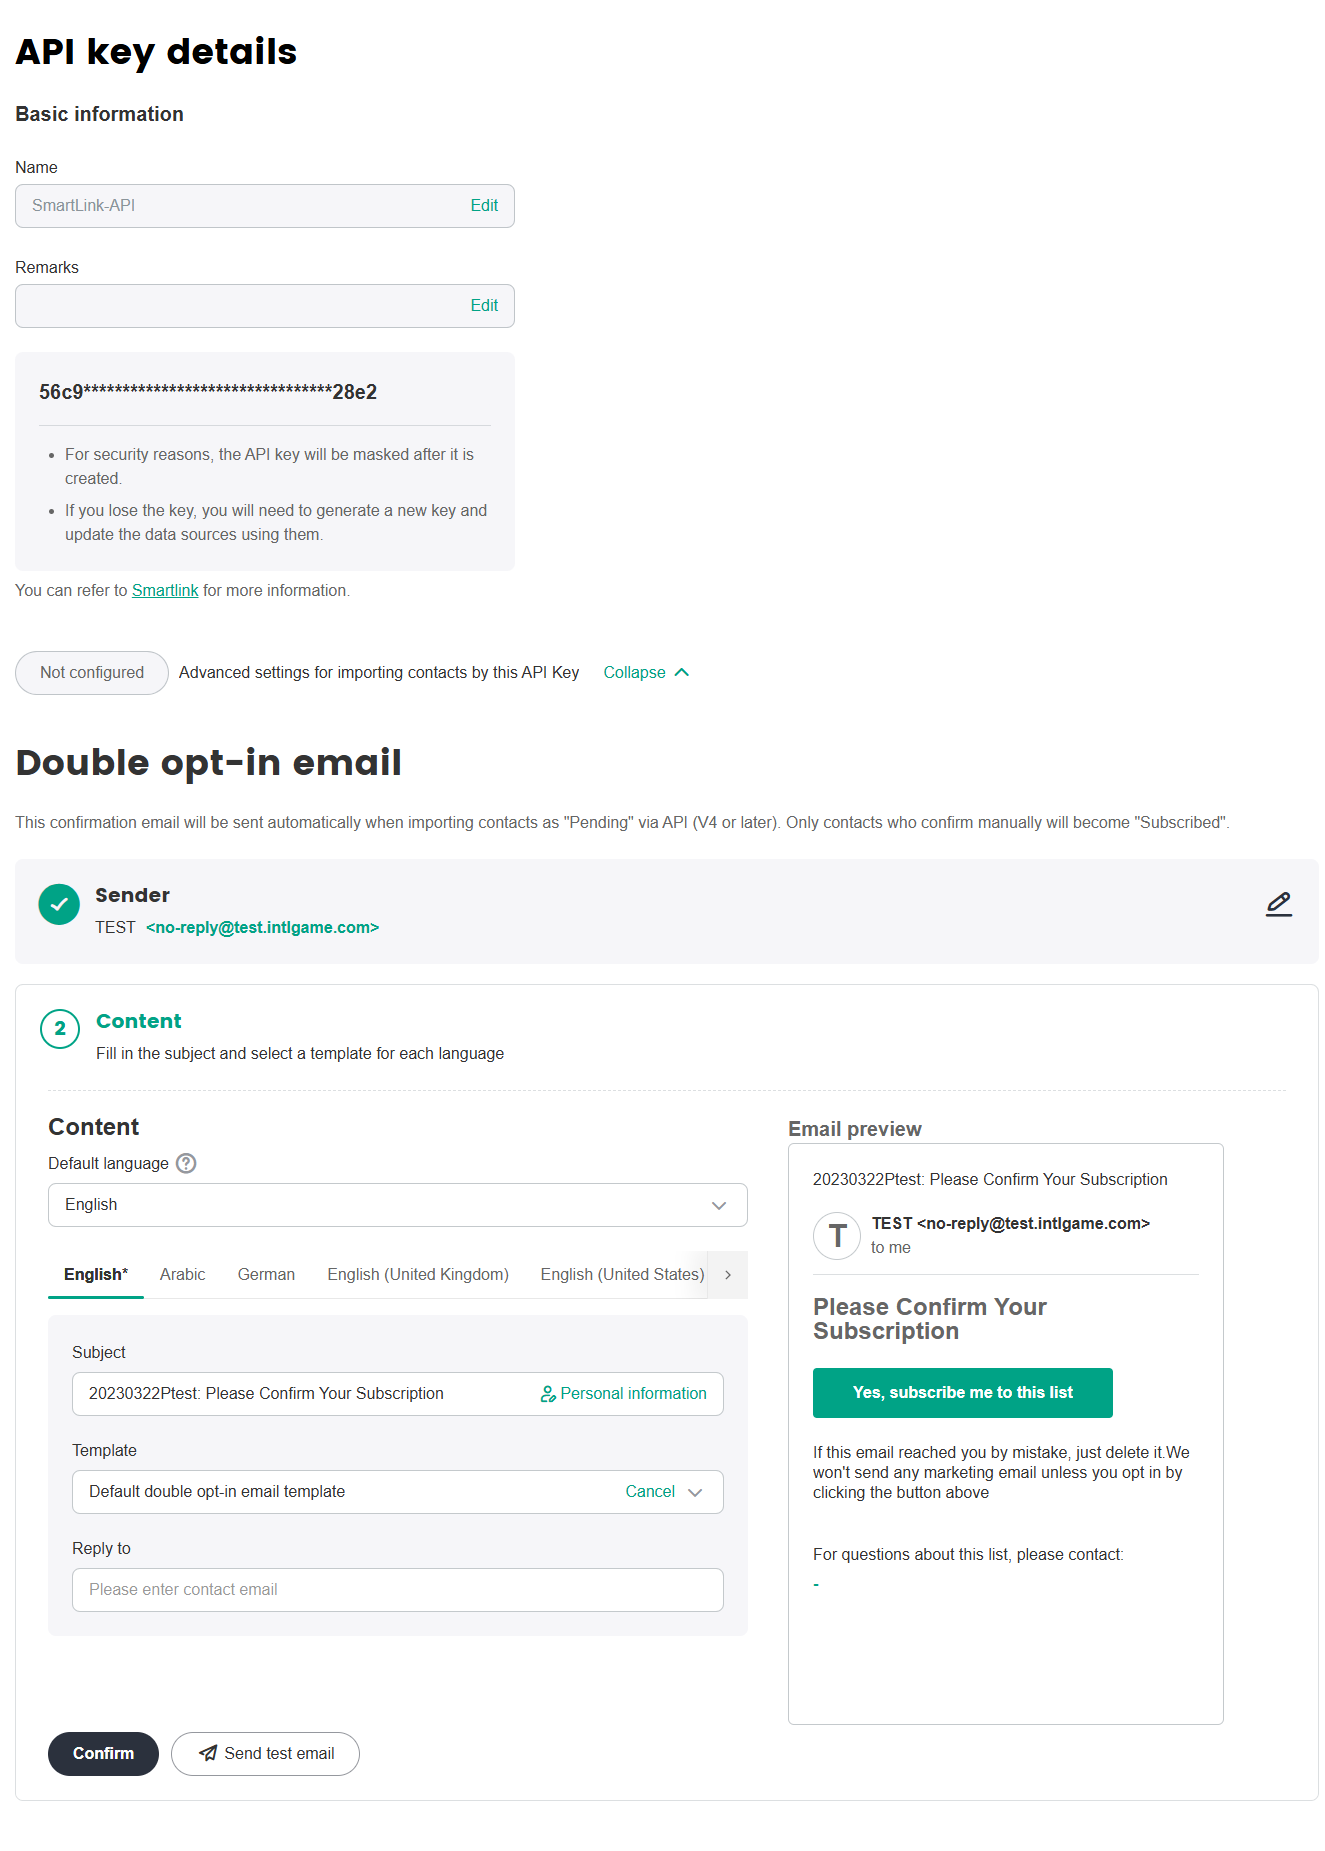Click the green Sender checkmark icon

59,904
